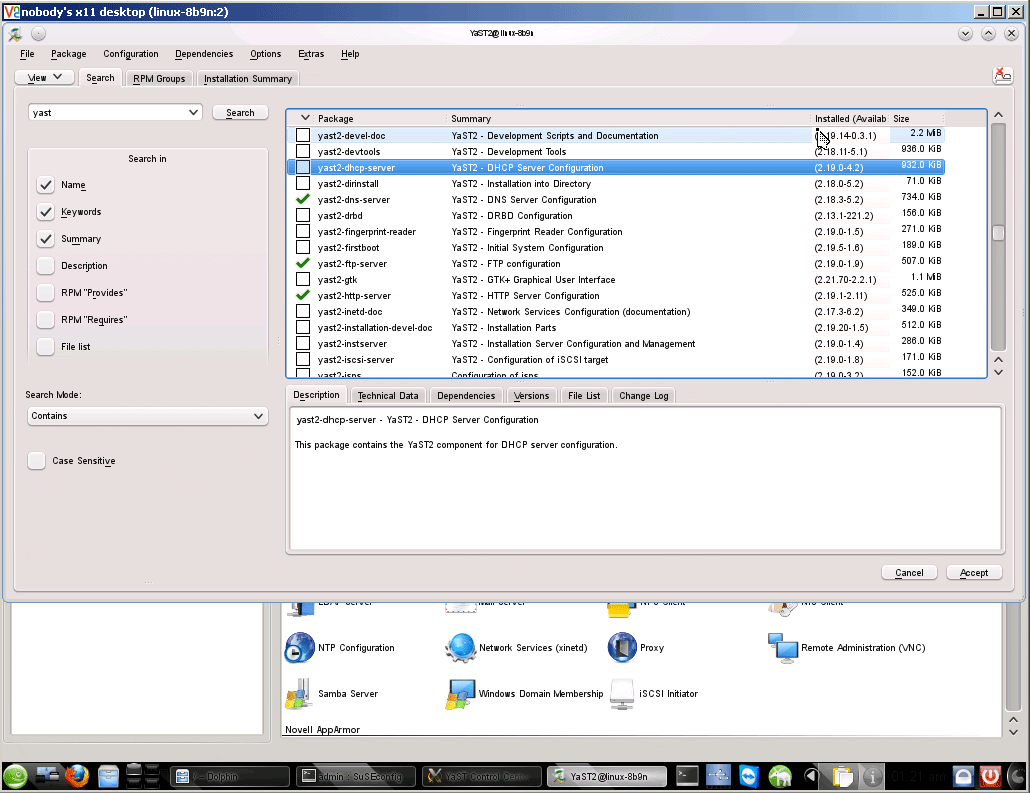Screen dimensions: 1030x793
Task: Open the Options menu
Action: click(x=265, y=54)
